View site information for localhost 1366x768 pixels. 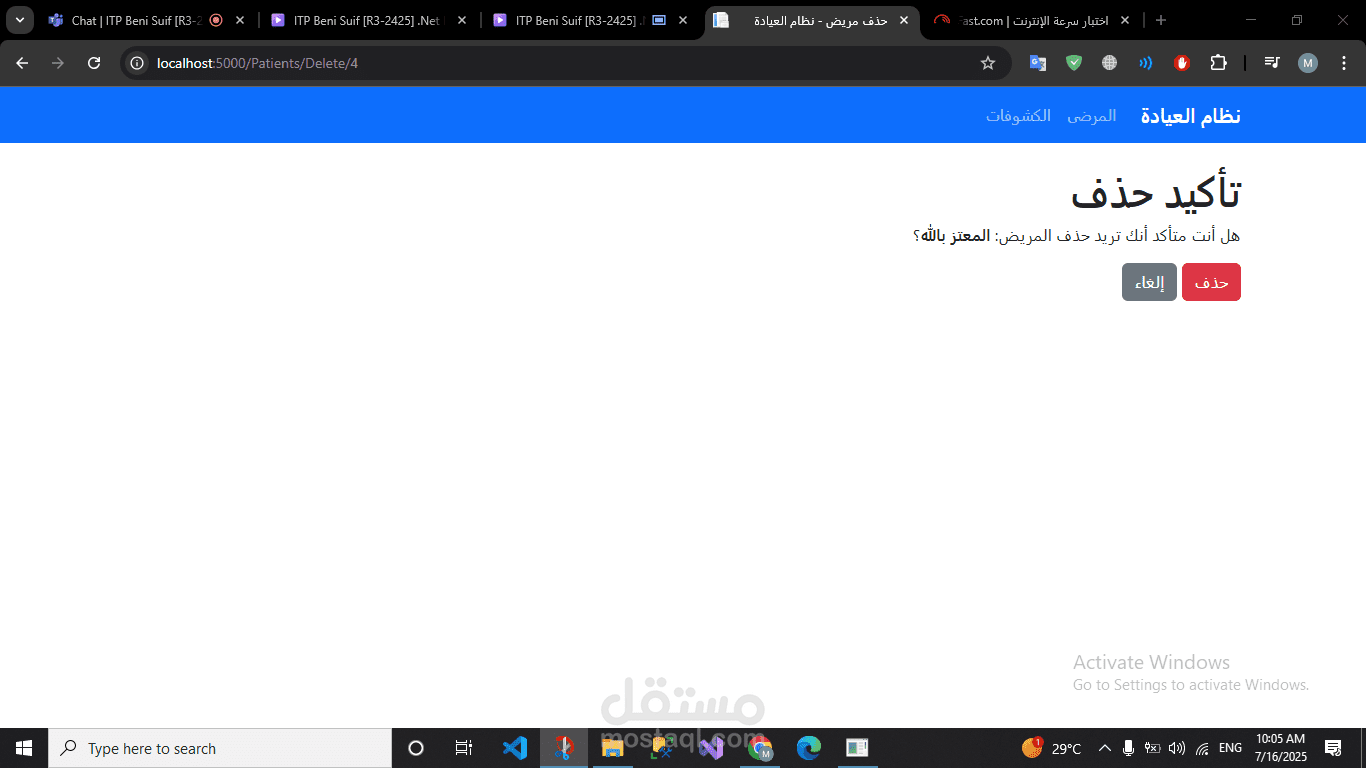click(x=138, y=63)
